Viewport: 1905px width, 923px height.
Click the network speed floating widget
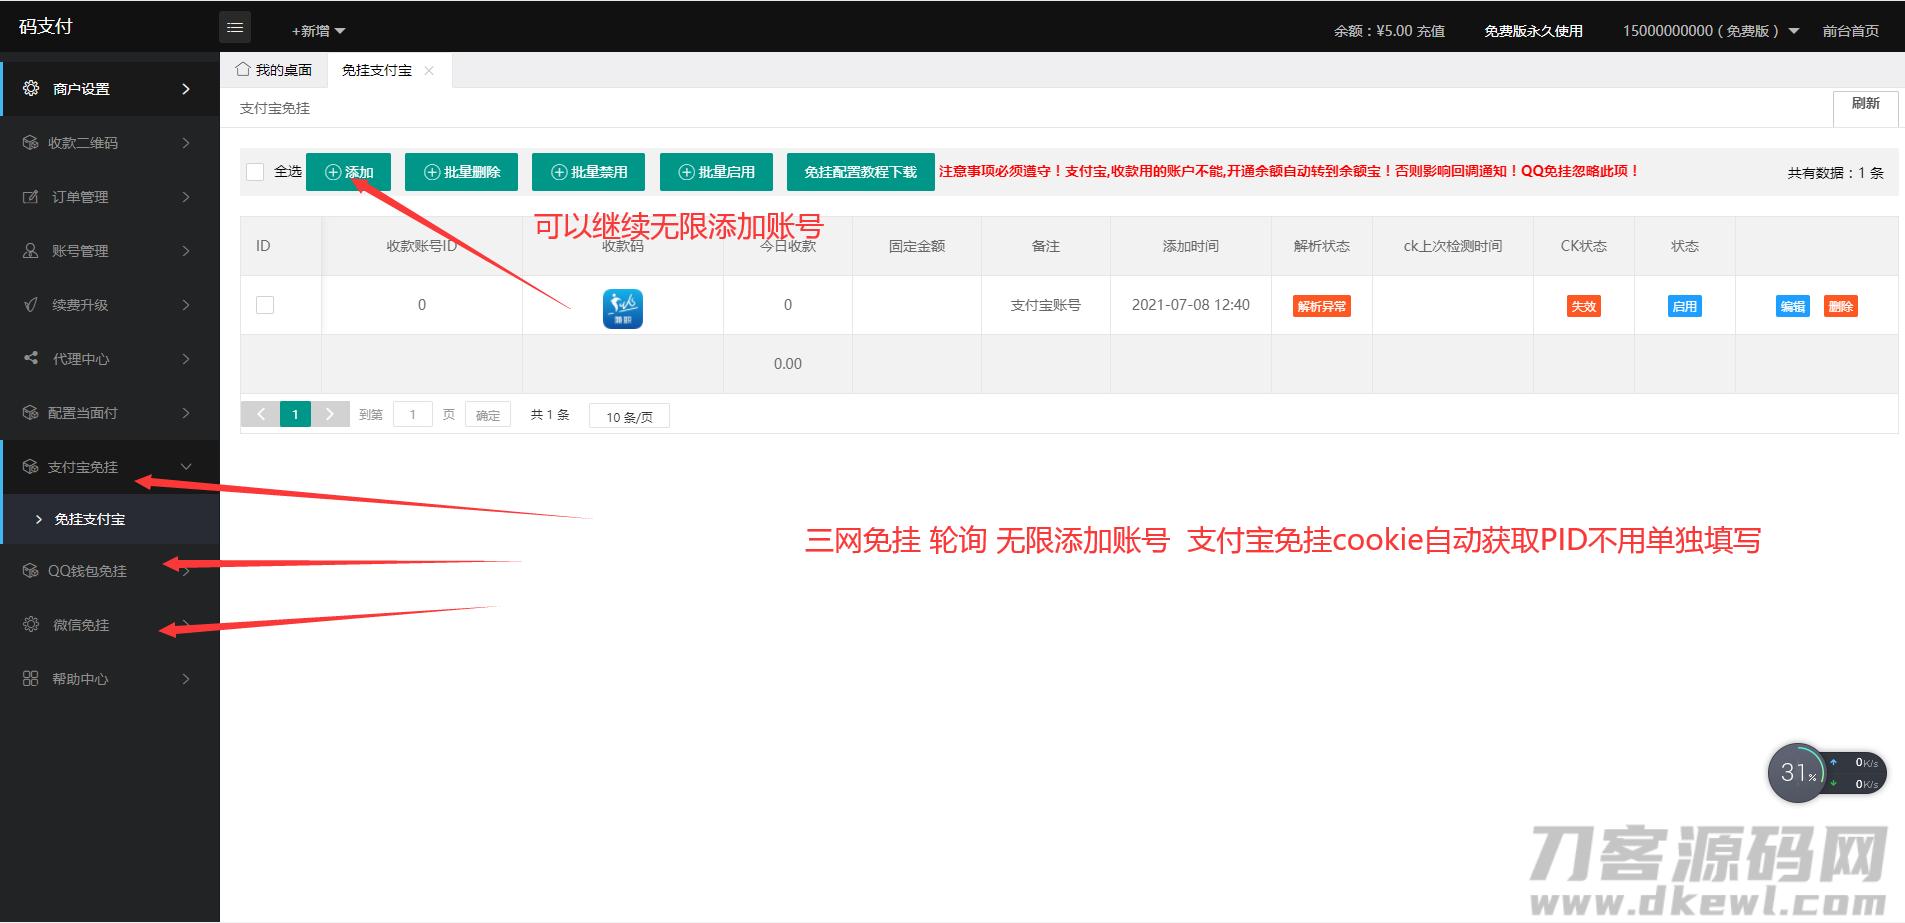(x=1826, y=773)
